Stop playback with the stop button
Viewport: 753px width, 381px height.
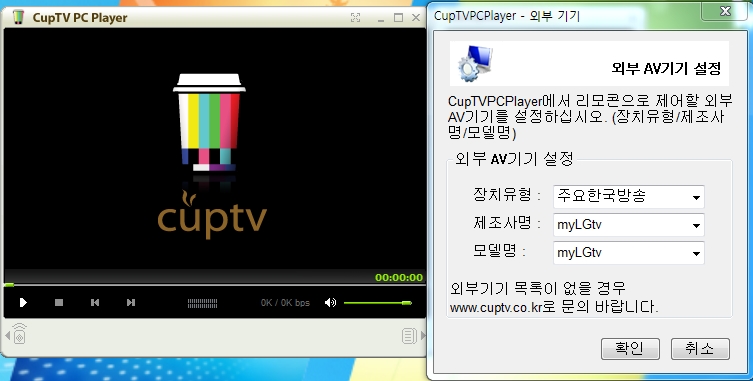pos(59,302)
